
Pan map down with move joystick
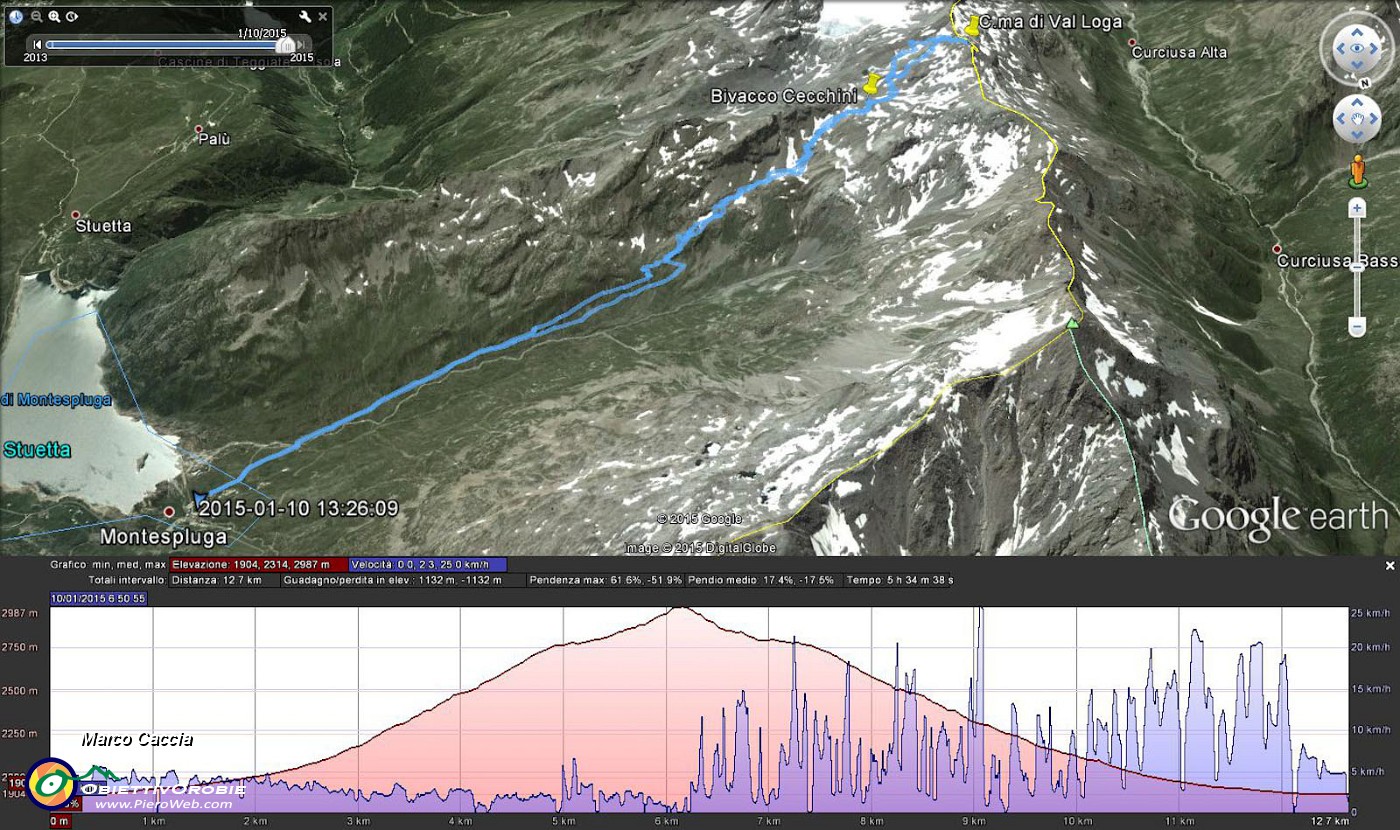[1357, 137]
